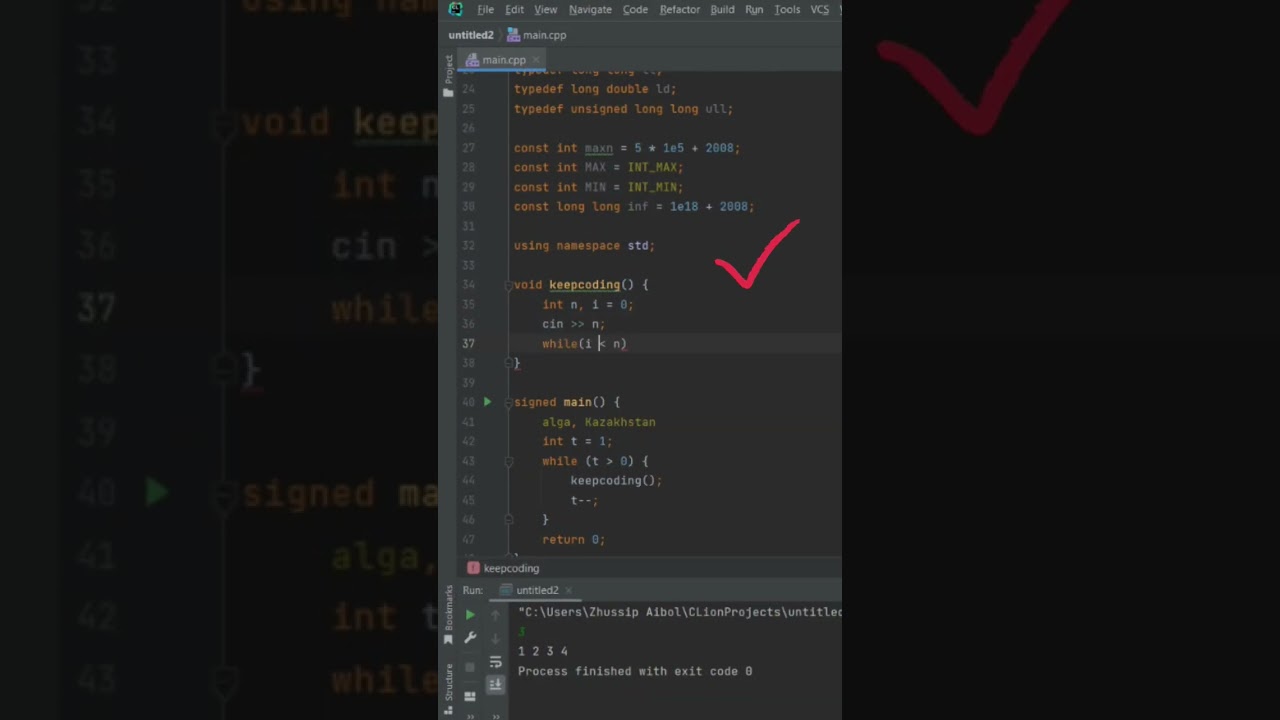The height and width of the screenshot is (720, 1280).
Task: Open the Refactor menu
Action: [x=679, y=9]
